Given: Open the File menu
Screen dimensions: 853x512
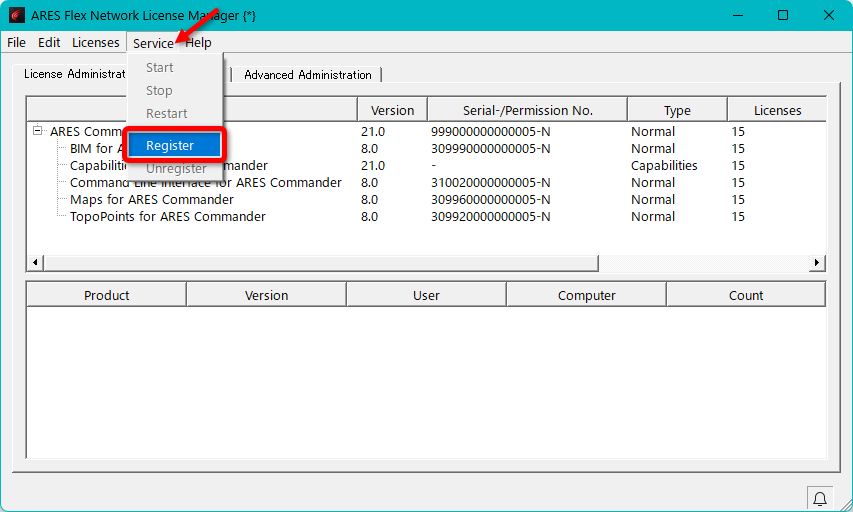Looking at the screenshot, I should [x=16, y=43].
